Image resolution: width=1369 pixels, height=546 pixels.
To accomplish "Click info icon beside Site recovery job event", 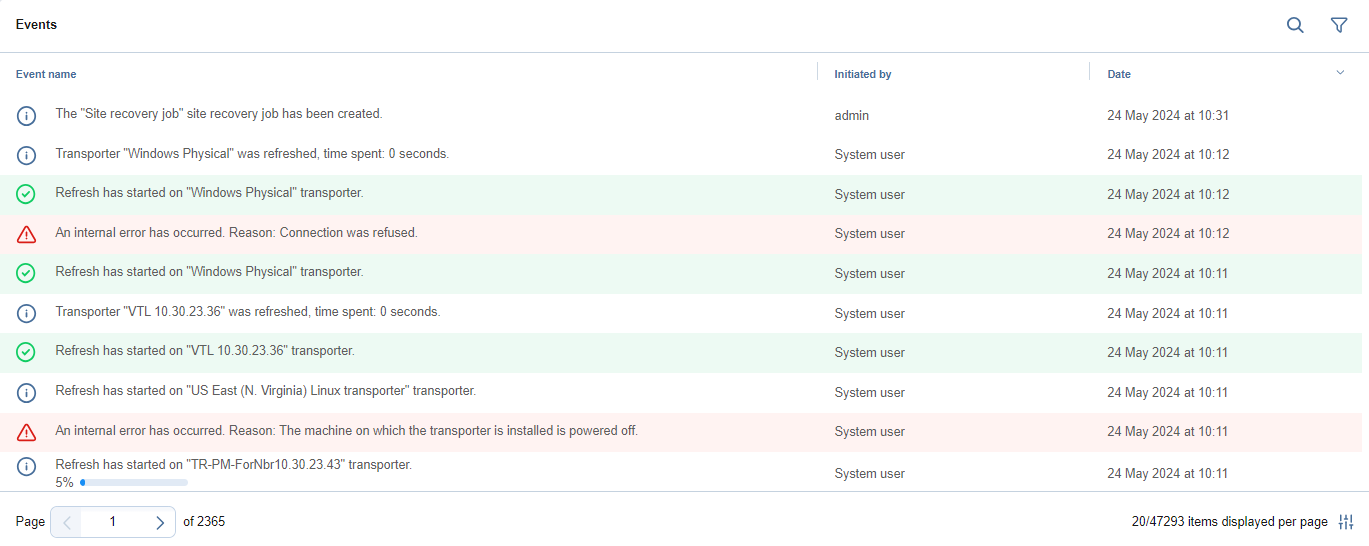I will click(27, 116).
